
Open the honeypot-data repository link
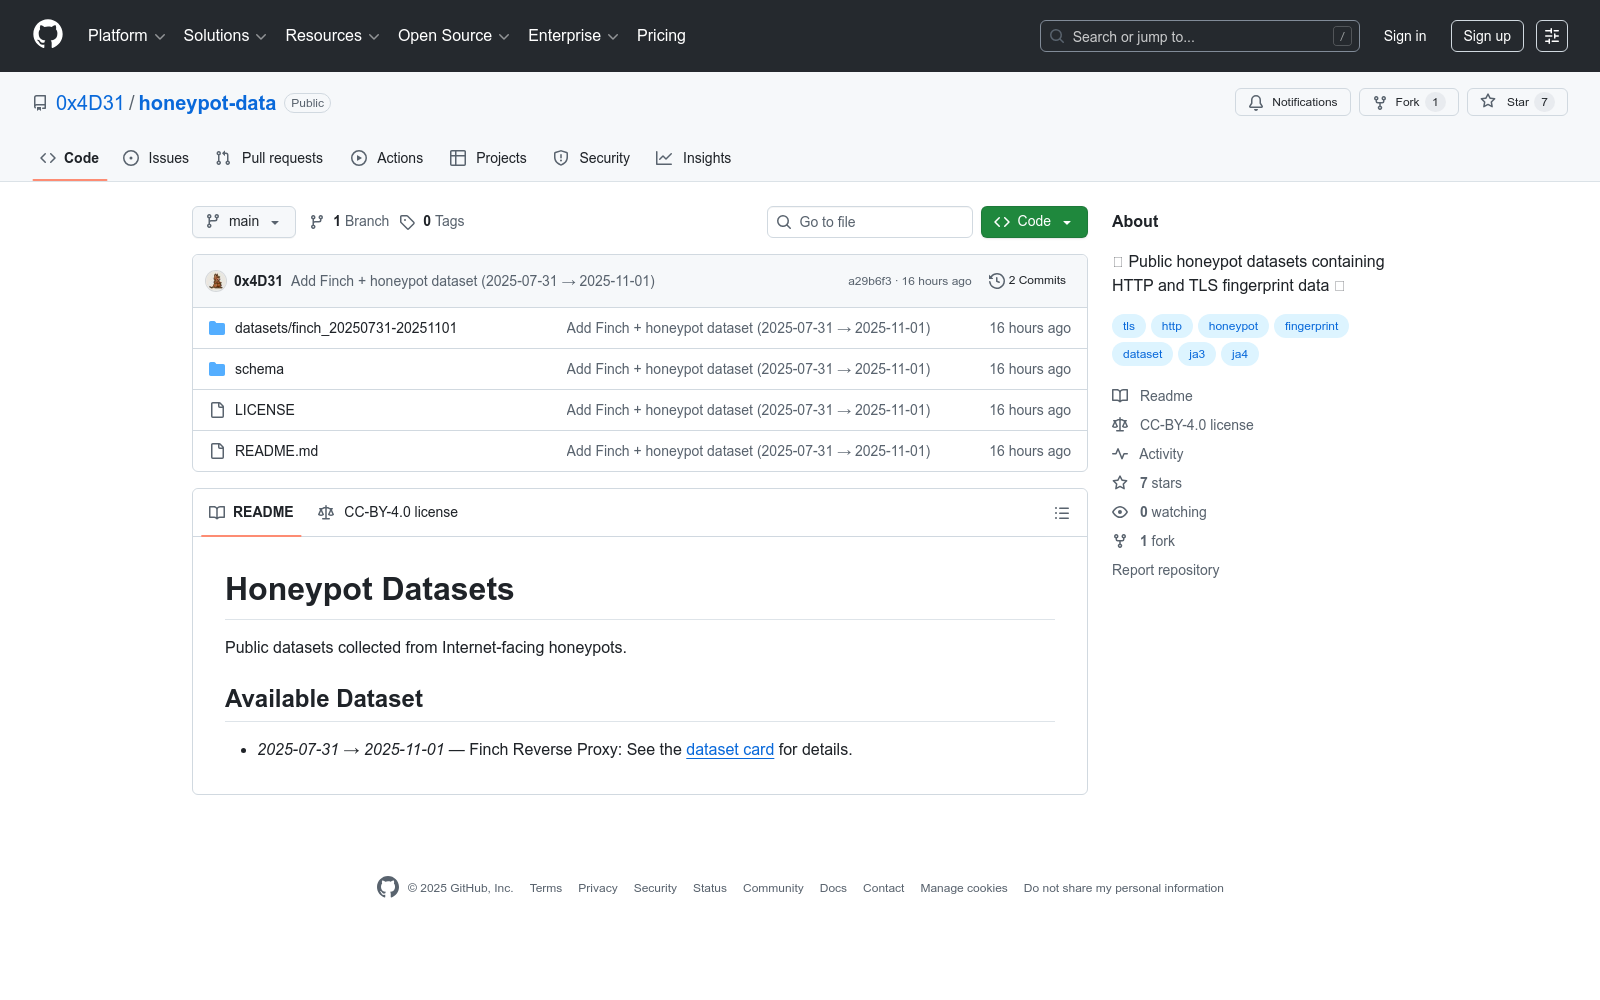207,103
